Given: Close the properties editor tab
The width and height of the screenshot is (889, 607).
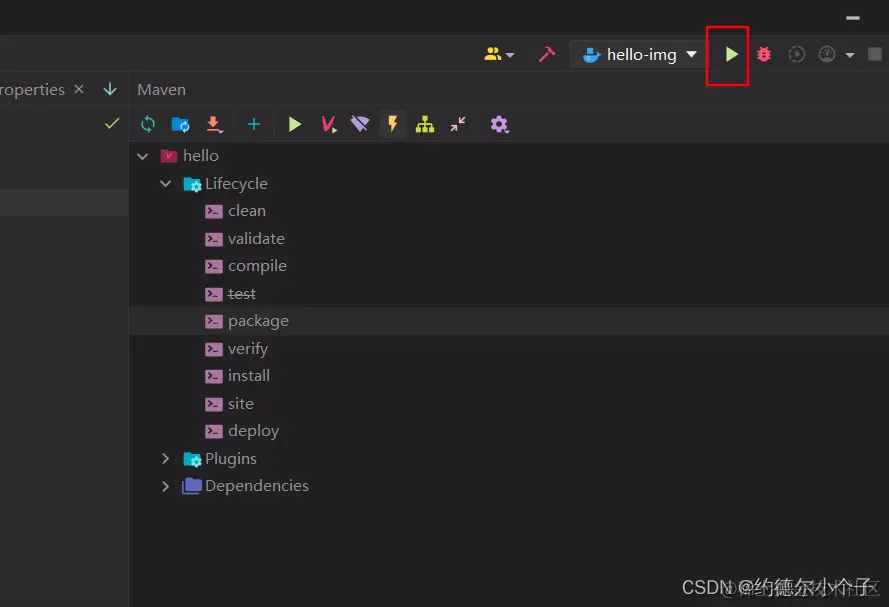Looking at the screenshot, I should pos(79,90).
